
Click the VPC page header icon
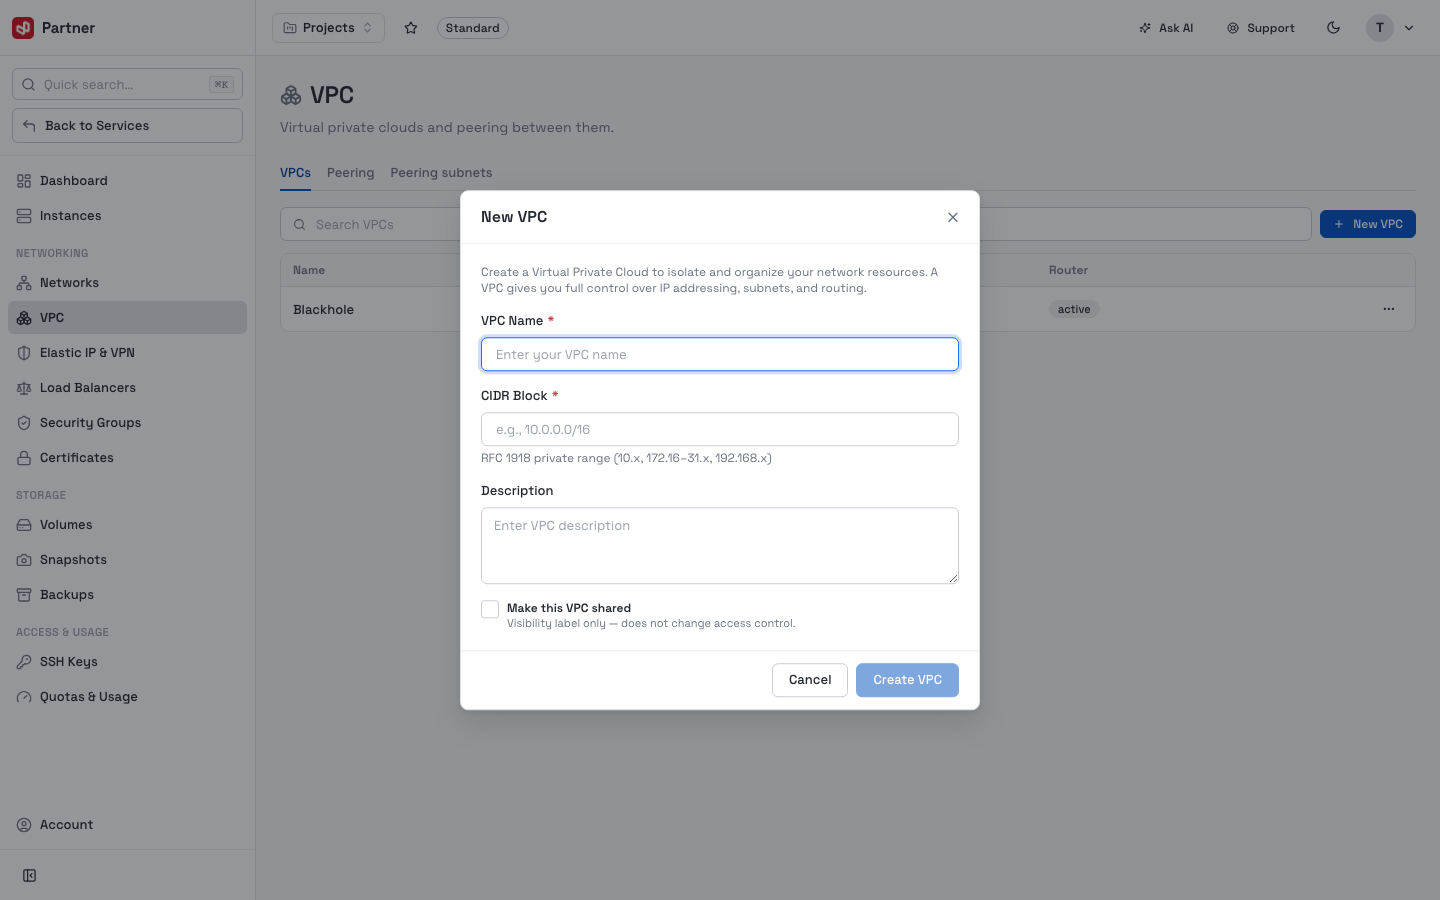tap(291, 95)
